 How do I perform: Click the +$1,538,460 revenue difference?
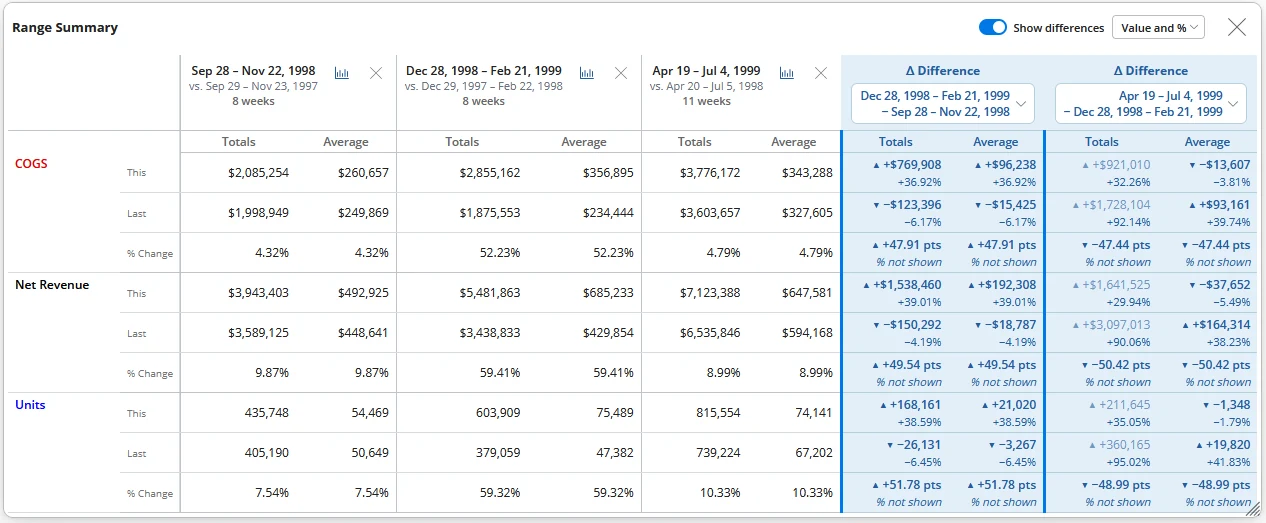point(908,285)
